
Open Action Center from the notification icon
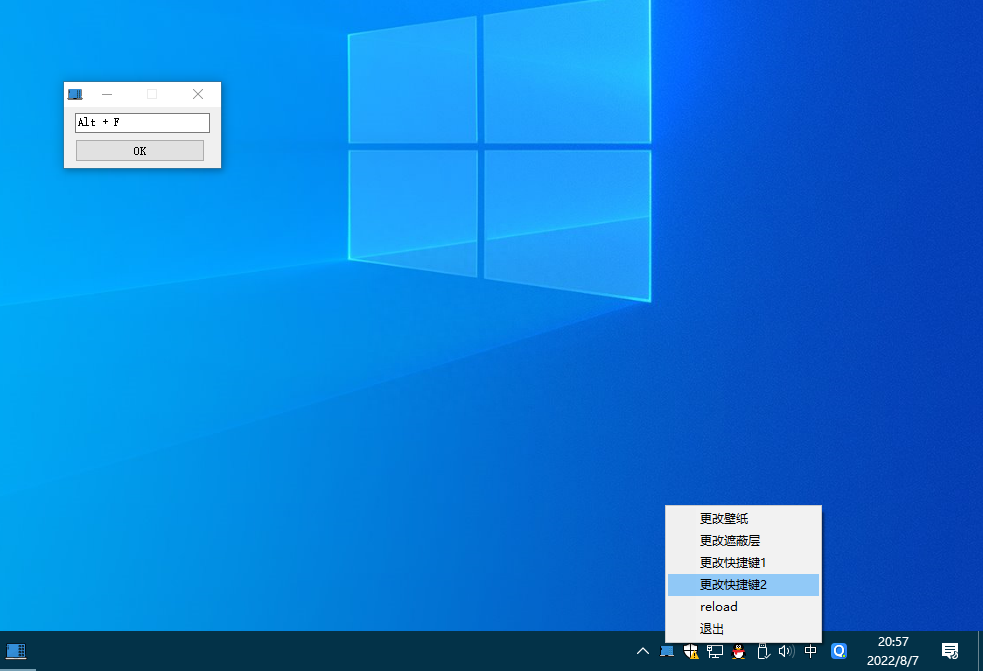pyautogui.click(x=948, y=652)
